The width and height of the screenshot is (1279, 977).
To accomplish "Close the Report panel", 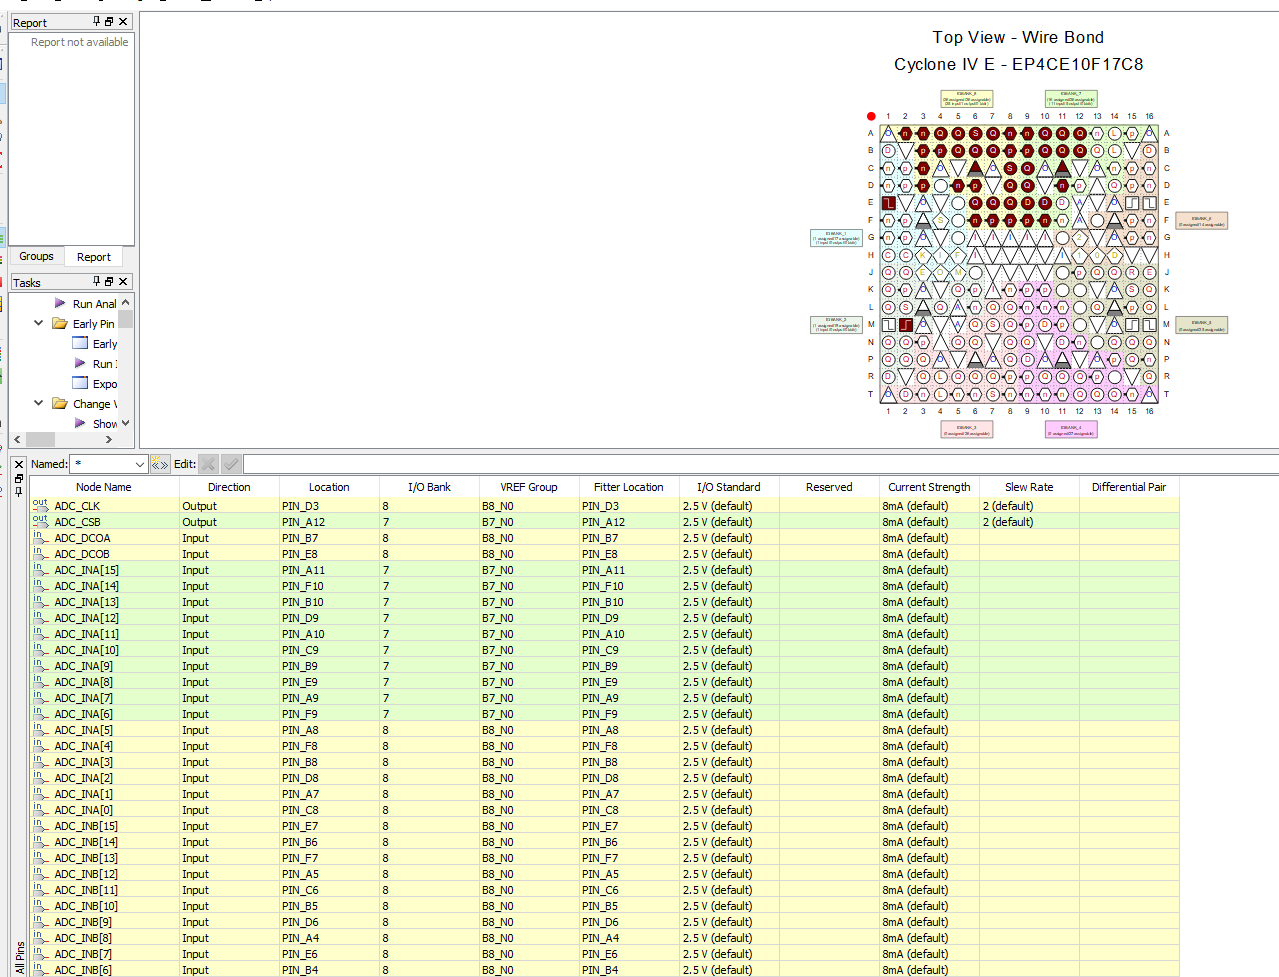I will (123, 21).
